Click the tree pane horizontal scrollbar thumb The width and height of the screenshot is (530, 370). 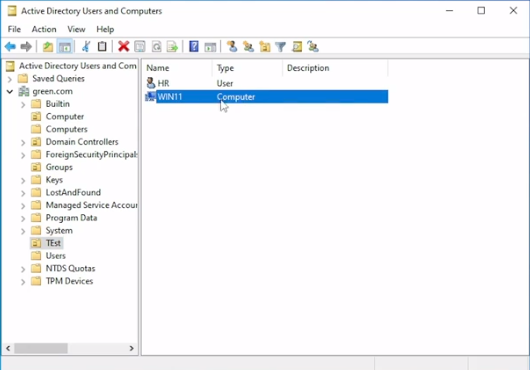point(41,348)
